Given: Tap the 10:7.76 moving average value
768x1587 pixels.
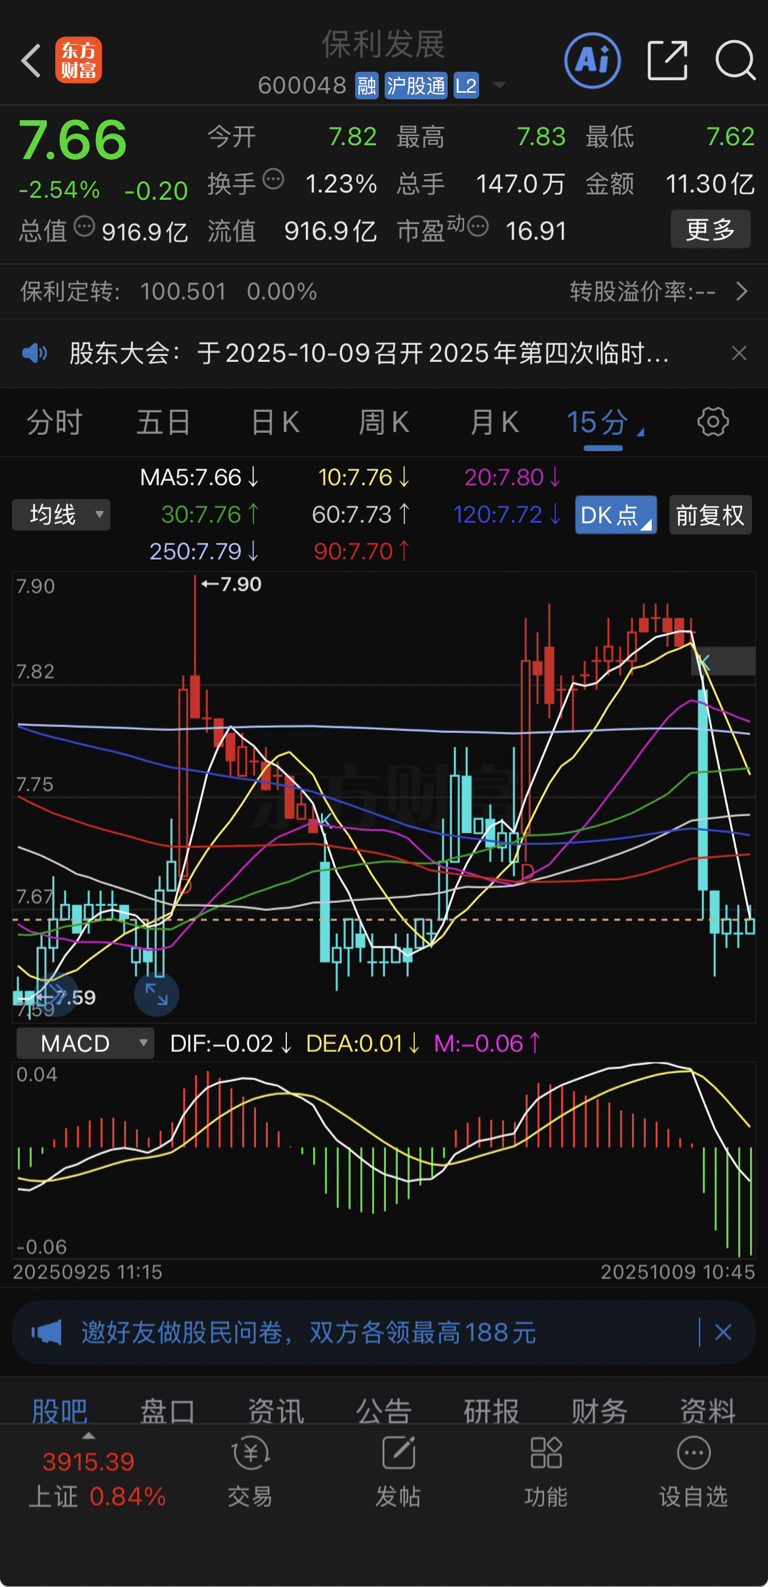Looking at the screenshot, I should point(363,477).
